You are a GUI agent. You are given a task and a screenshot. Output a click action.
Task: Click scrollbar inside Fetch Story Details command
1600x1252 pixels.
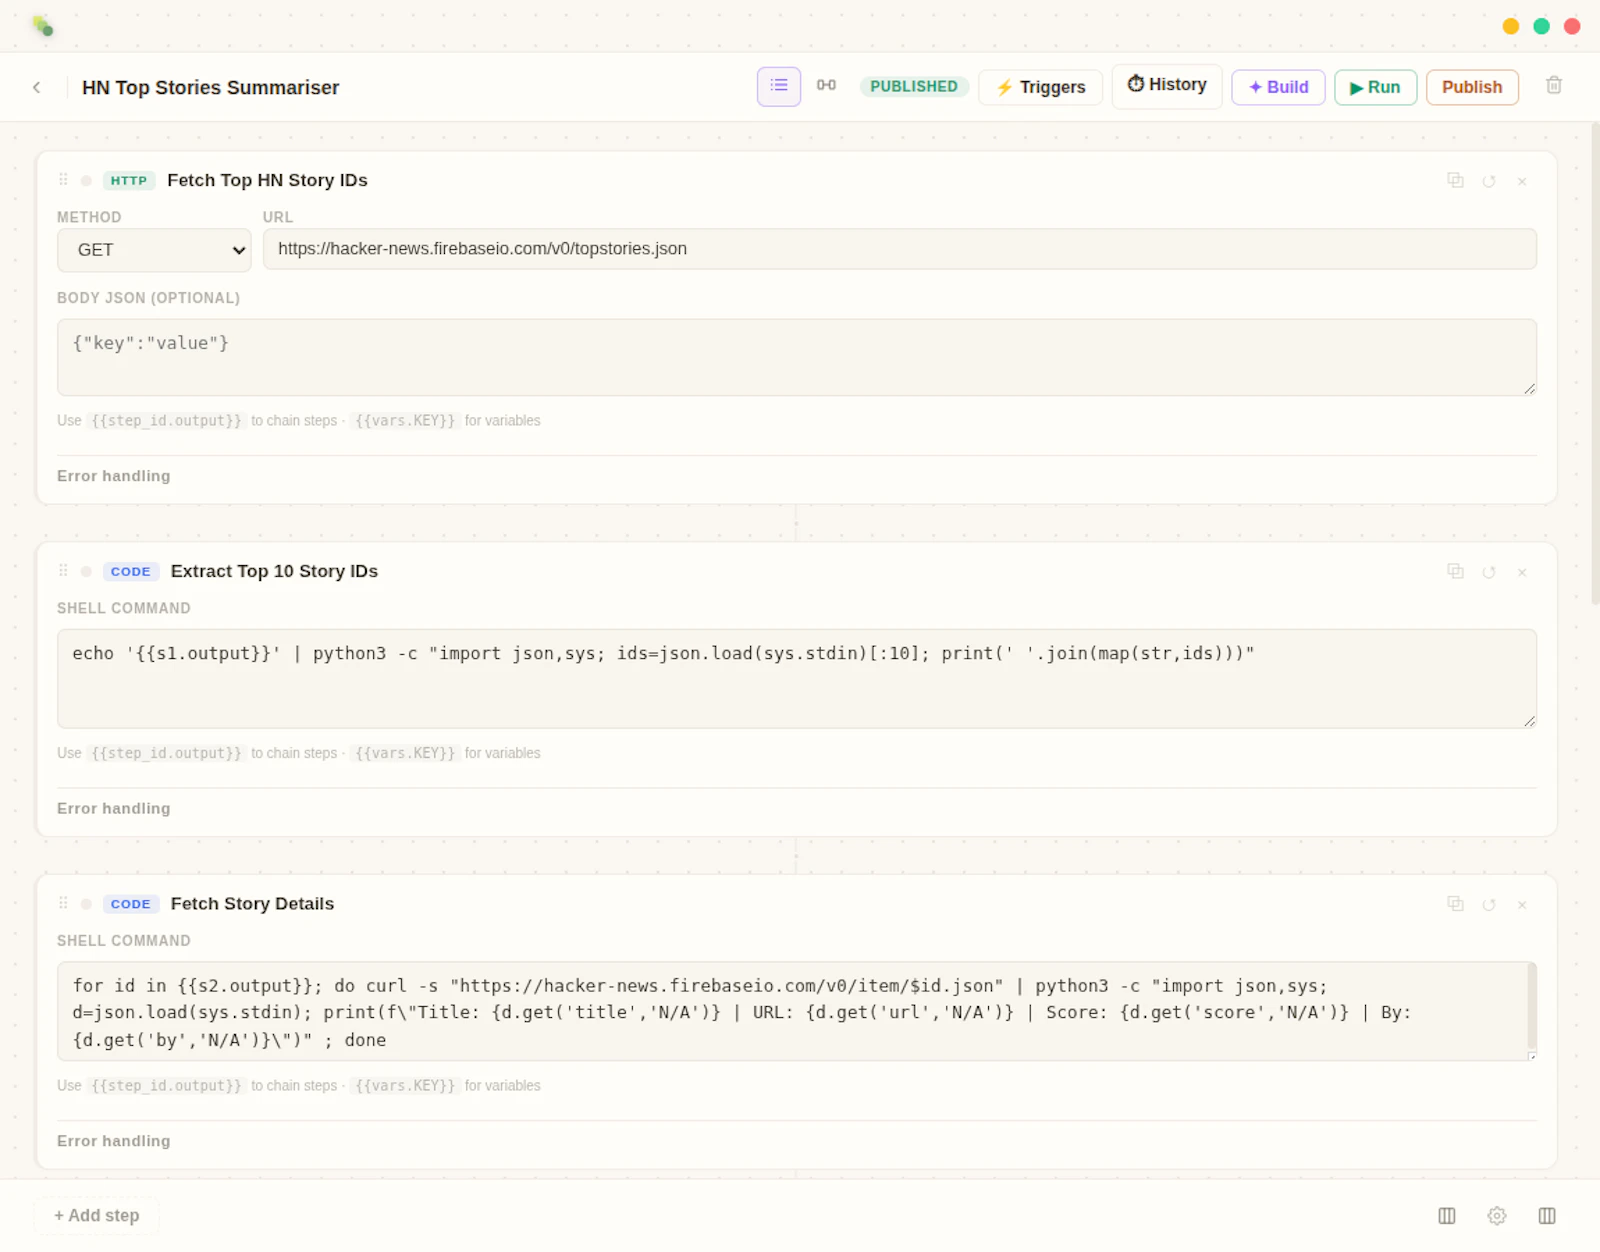[1531, 1006]
